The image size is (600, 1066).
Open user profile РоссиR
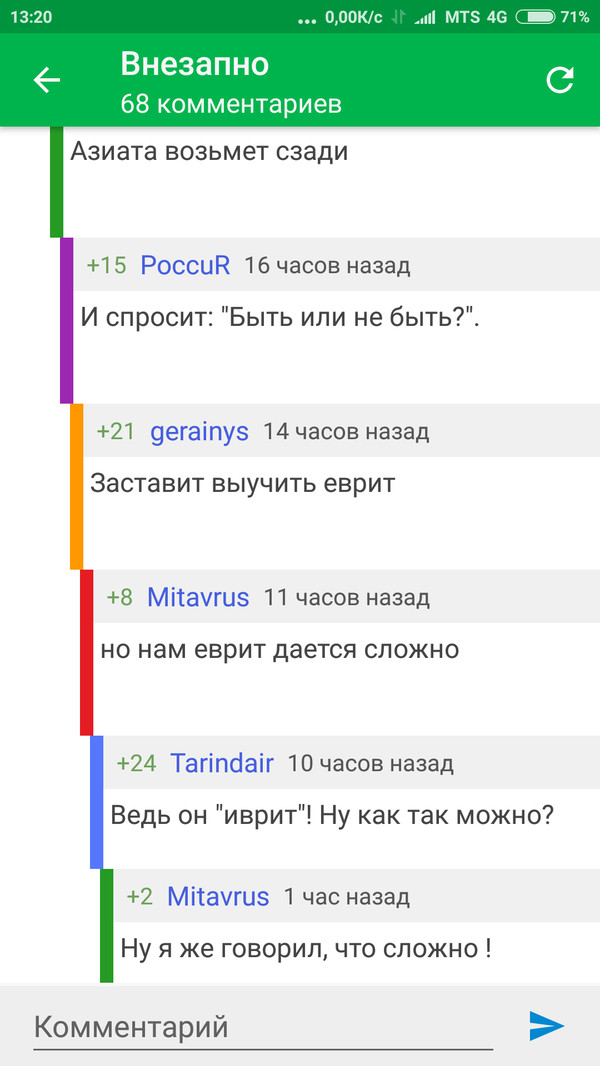pyautogui.click(x=185, y=265)
